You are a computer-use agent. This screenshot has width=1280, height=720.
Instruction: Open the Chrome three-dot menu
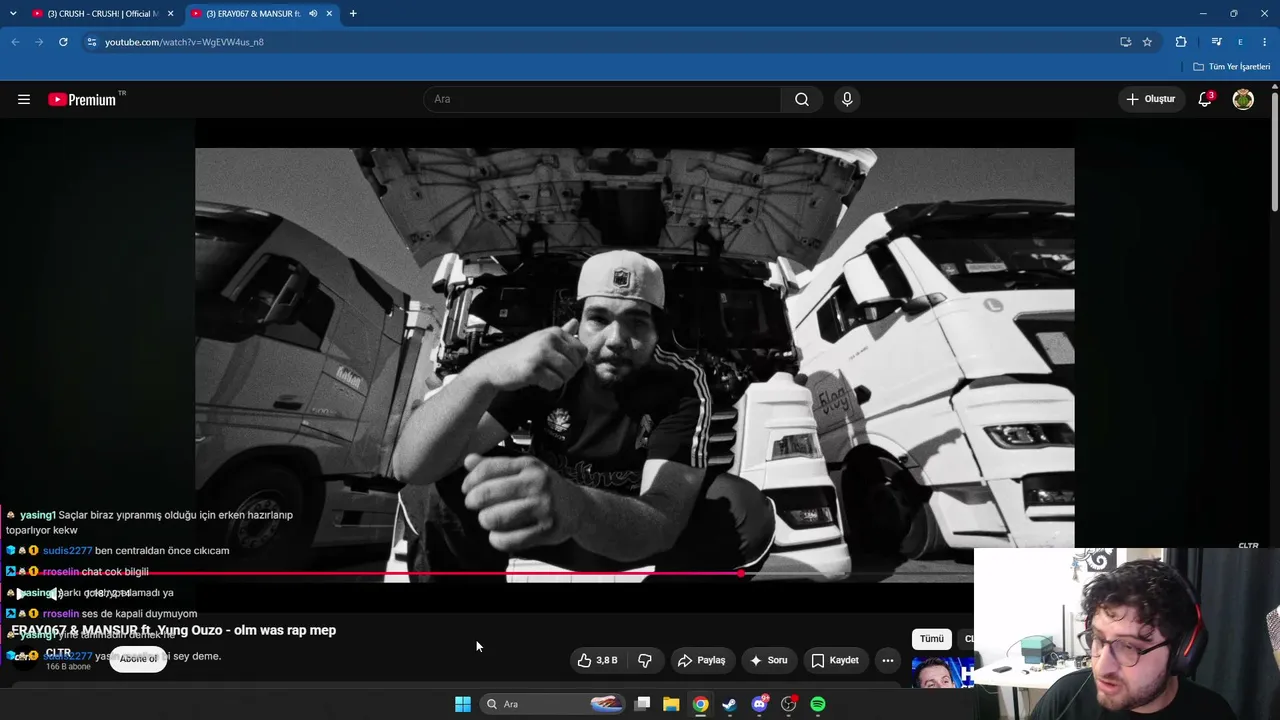[x=1265, y=42]
